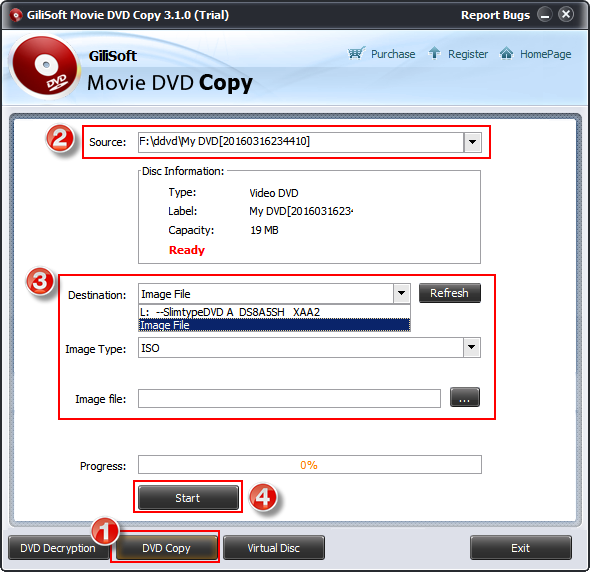Click the Movie DVD Copy heading
Screen dimensions: 590x572
[170, 83]
